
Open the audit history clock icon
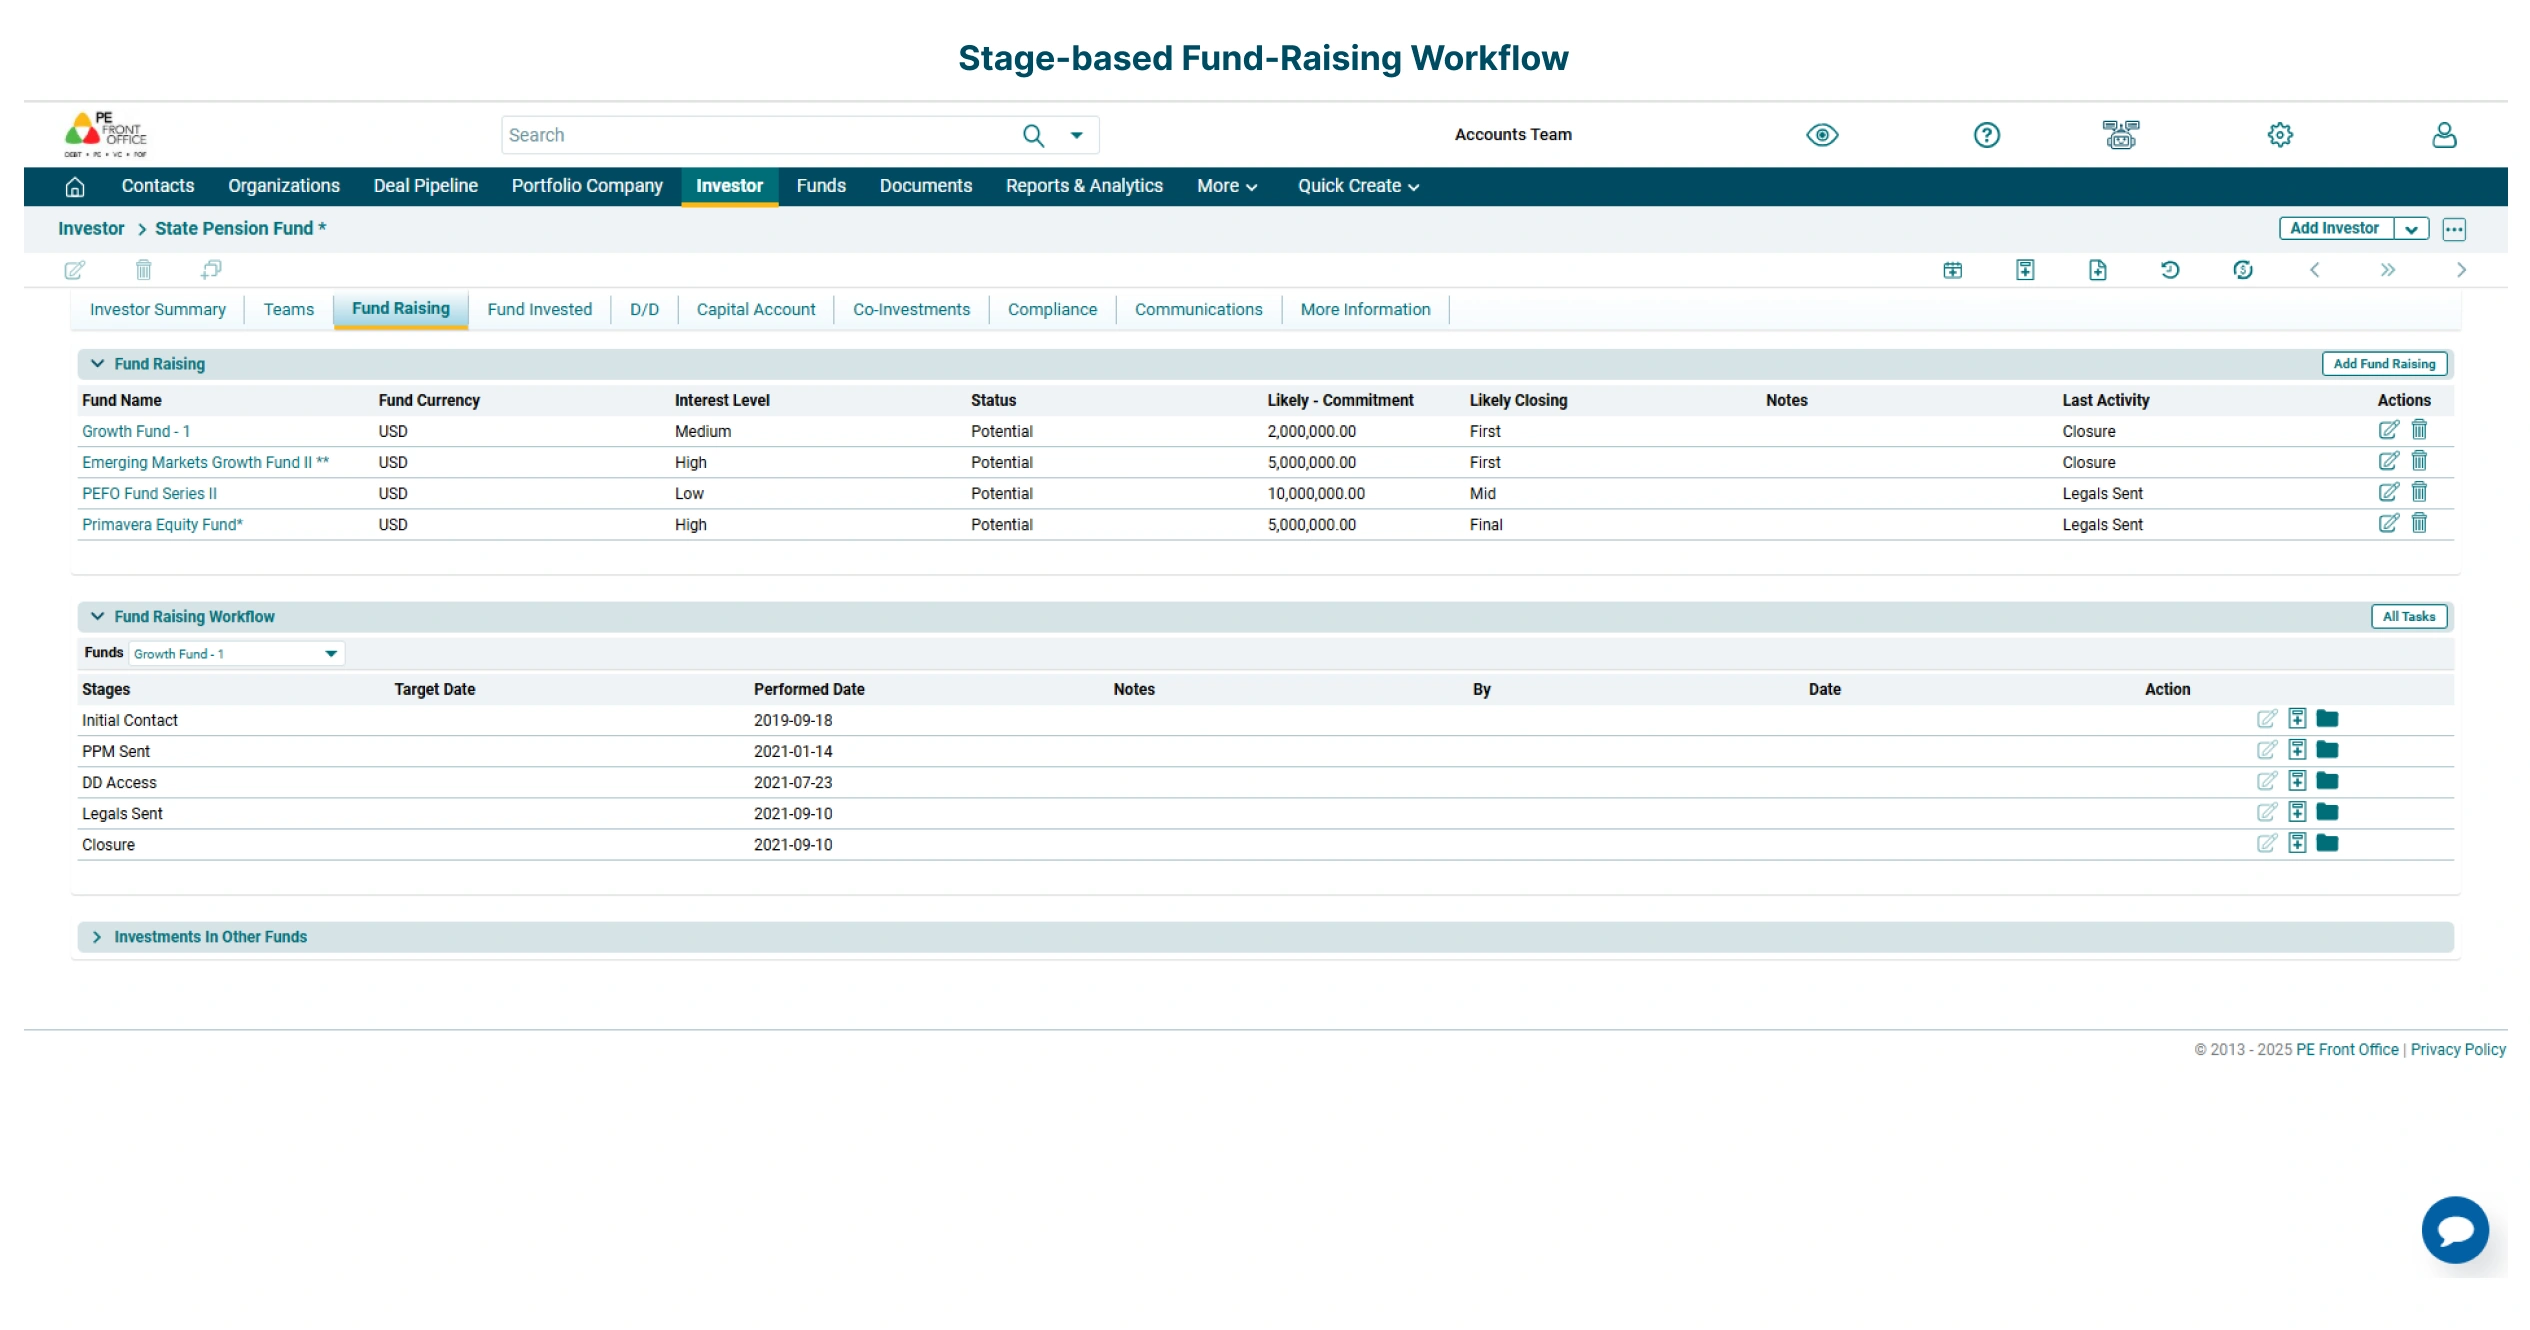pos(2169,270)
